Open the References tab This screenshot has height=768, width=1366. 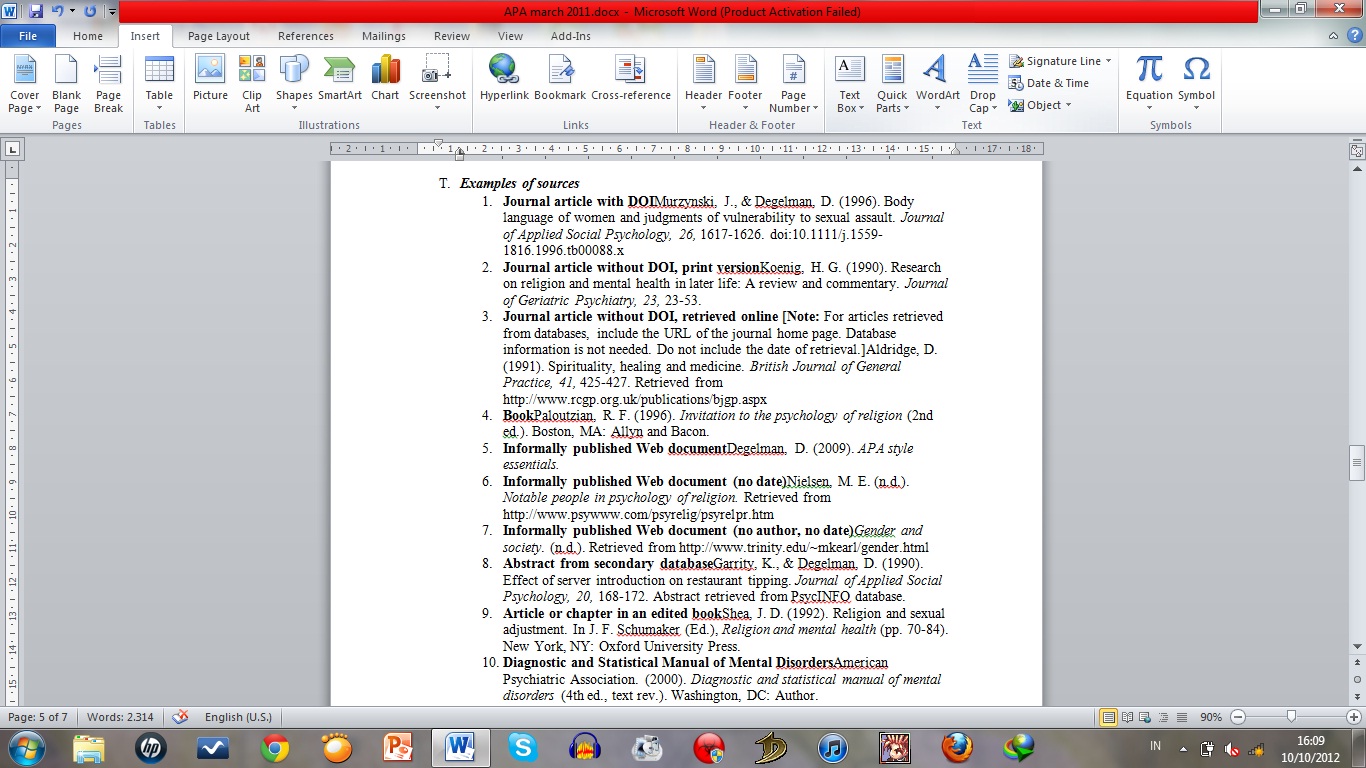[306, 36]
